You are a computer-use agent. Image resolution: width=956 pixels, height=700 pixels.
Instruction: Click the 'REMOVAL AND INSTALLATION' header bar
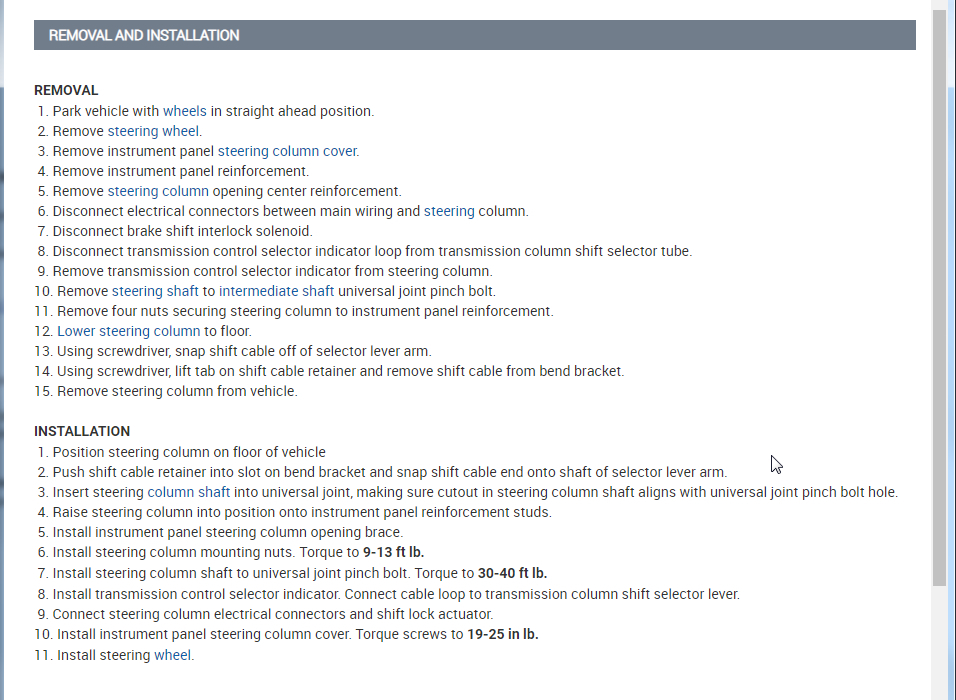pos(474,35)
